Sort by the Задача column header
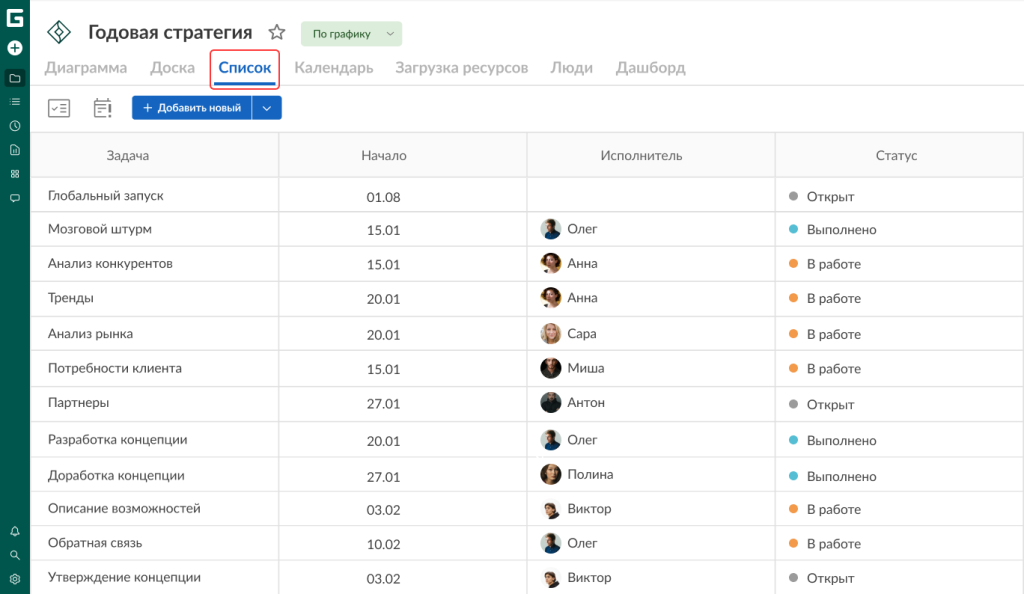 coord(128,155)
